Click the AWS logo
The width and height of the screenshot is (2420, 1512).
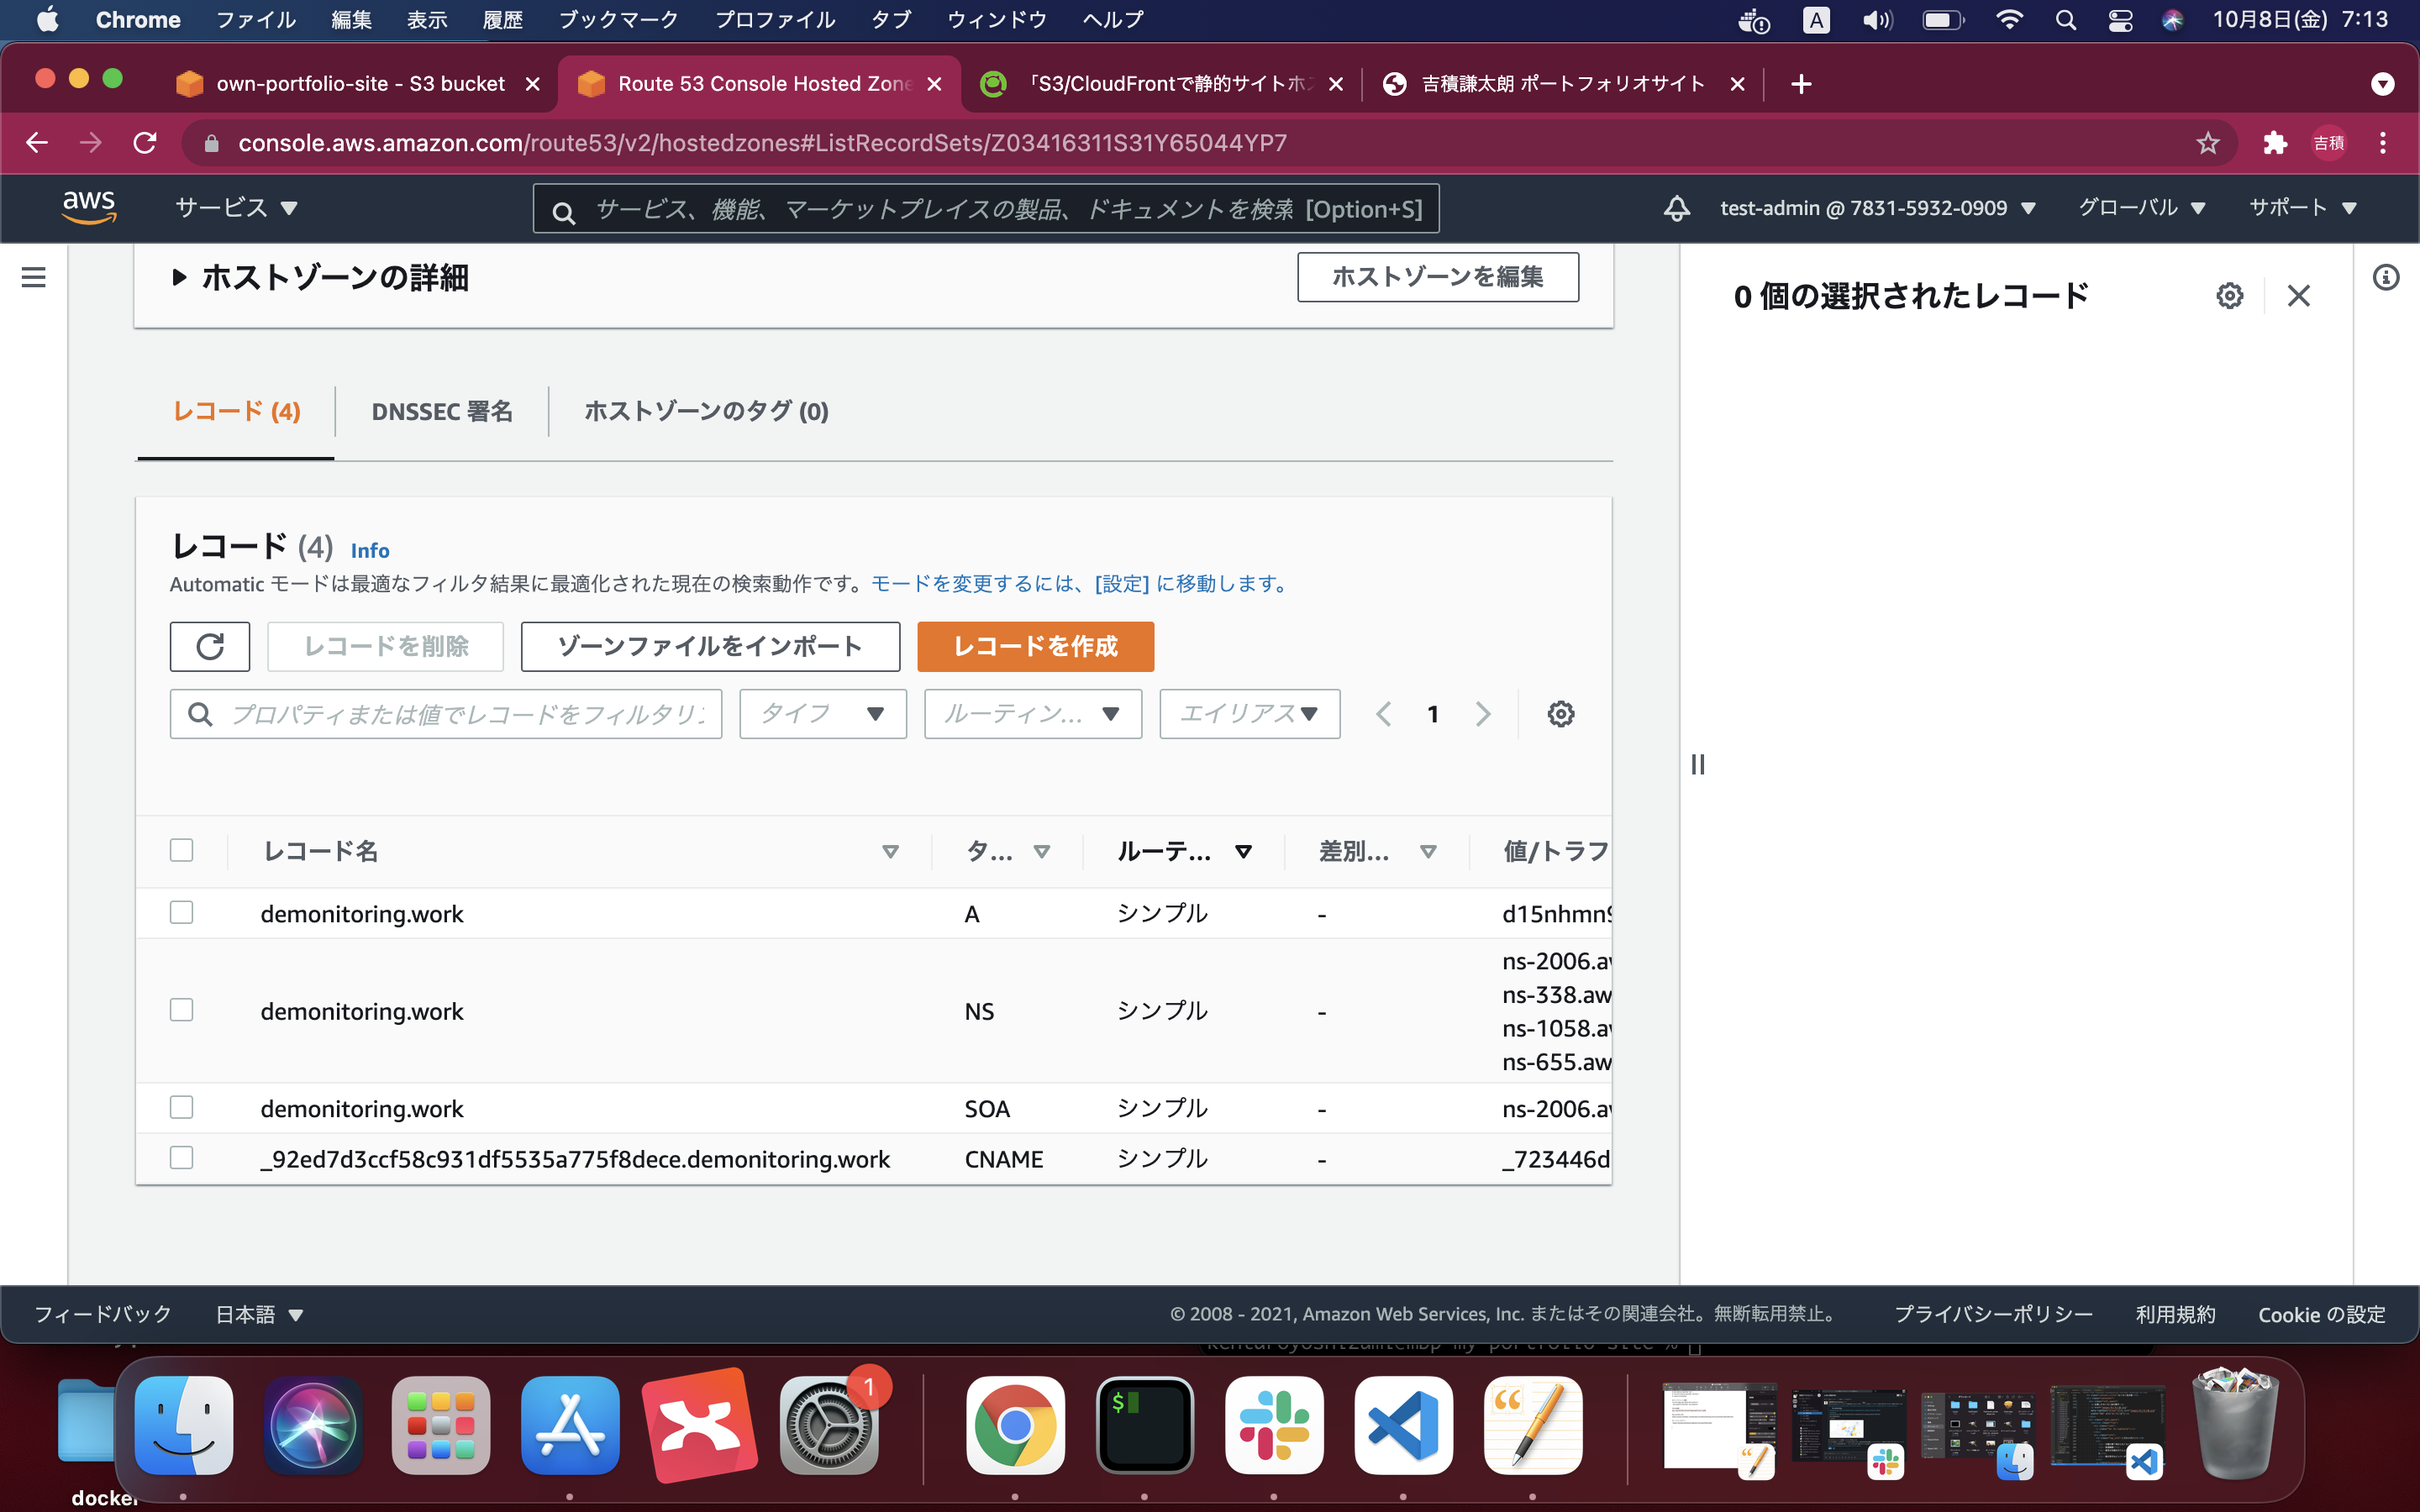coord(89,206)
